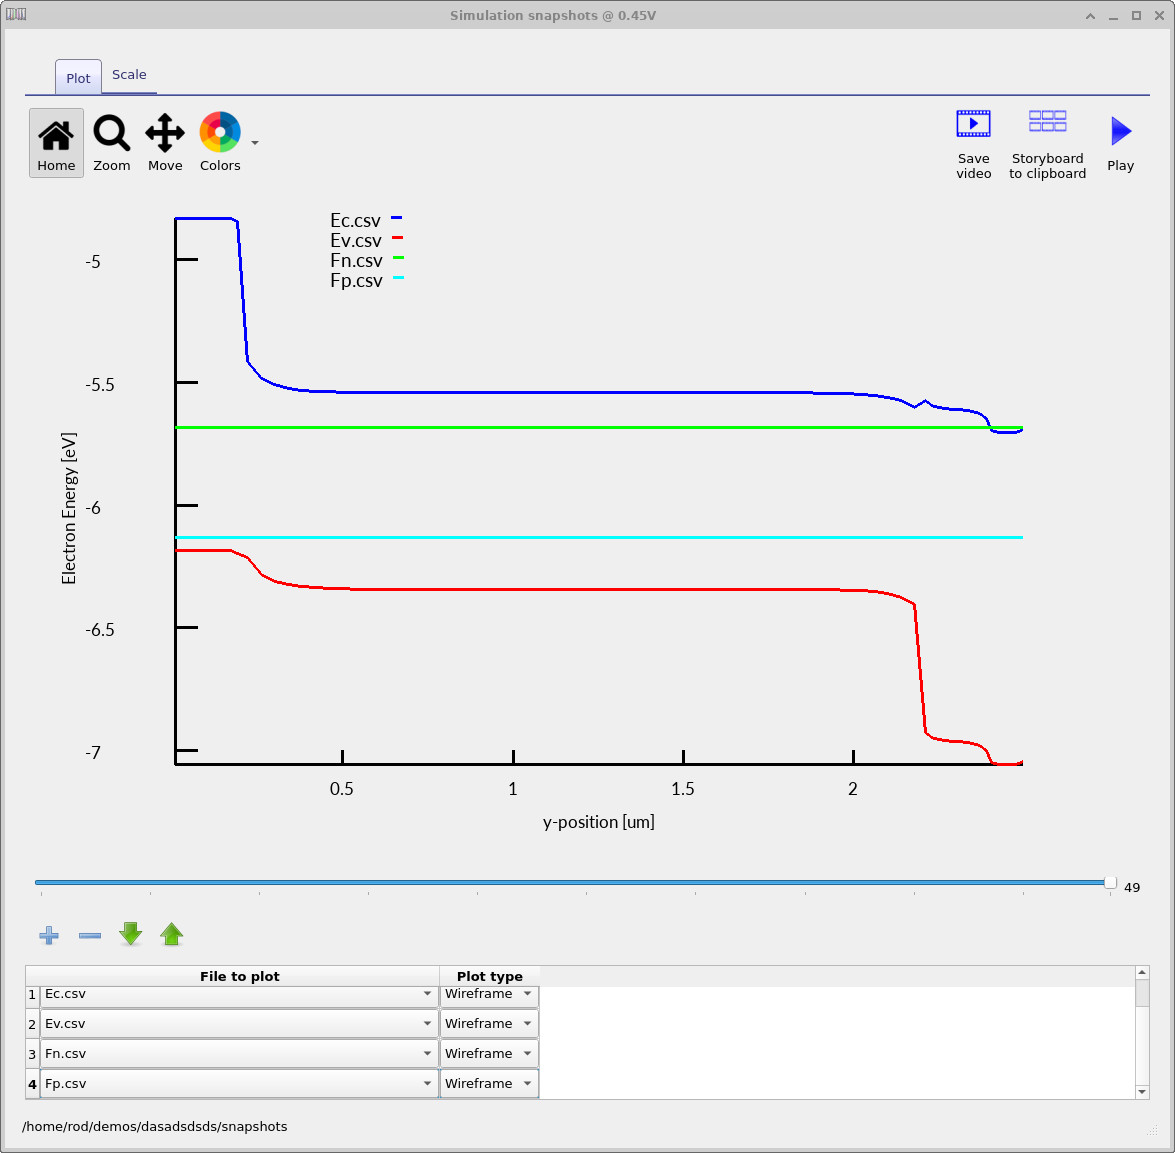Move row down with green down arrow
The height and width of the screenshot is (1153, 1175).
click(x=130, y=934)
